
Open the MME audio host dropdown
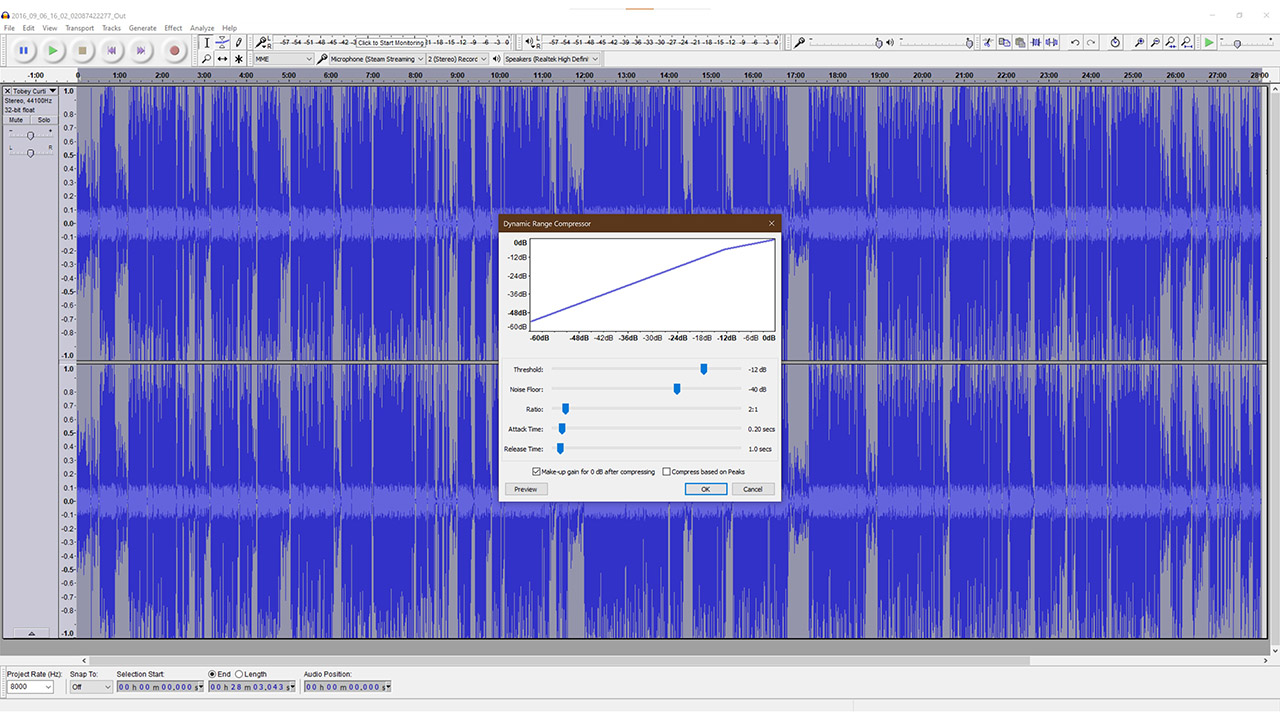[284, 59]
